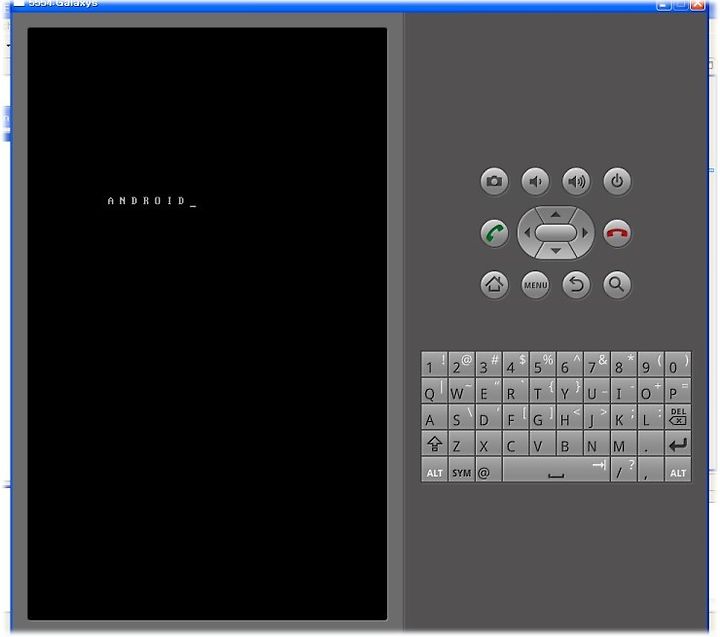Screen dimensions: 720x637
Task: Tap the 1 number key
Action: coord(434,364)
